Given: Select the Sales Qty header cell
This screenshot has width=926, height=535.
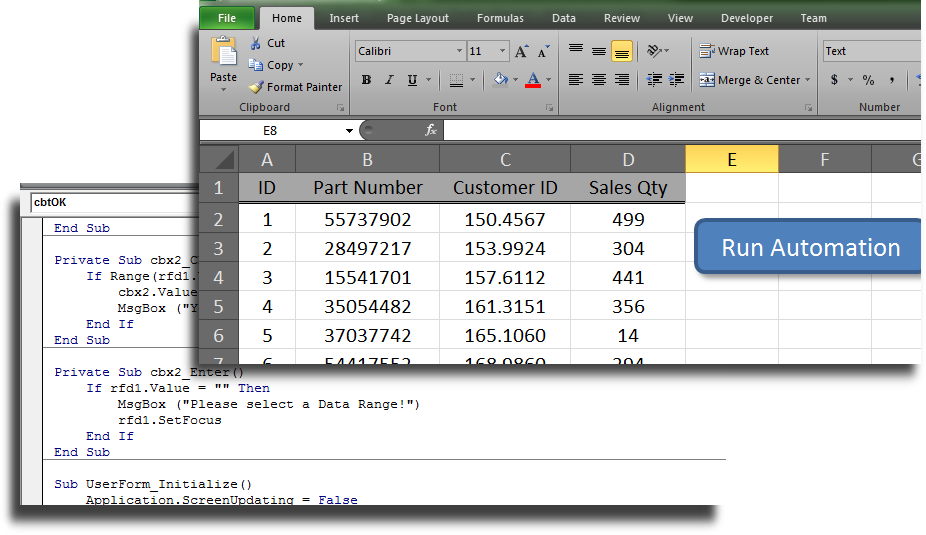Looking at the screenshot, I should [x=628, y=188].
